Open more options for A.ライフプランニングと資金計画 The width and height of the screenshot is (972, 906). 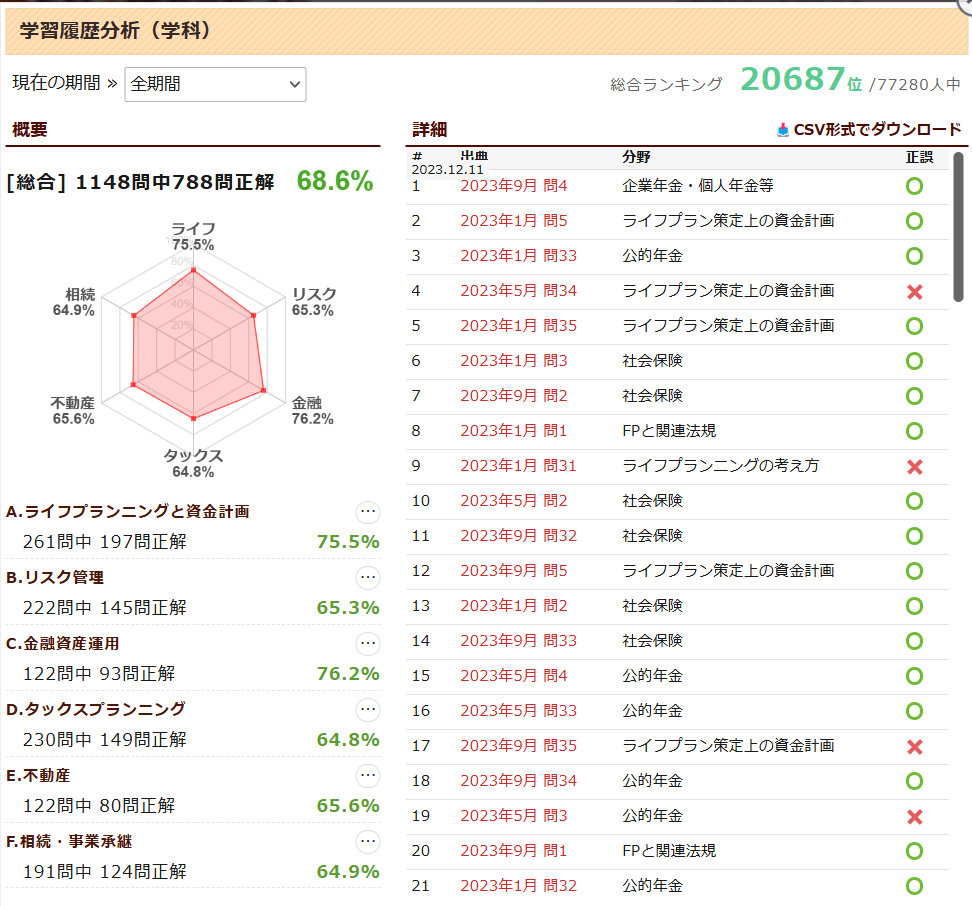pyautogui.click(x=368, y=512)
